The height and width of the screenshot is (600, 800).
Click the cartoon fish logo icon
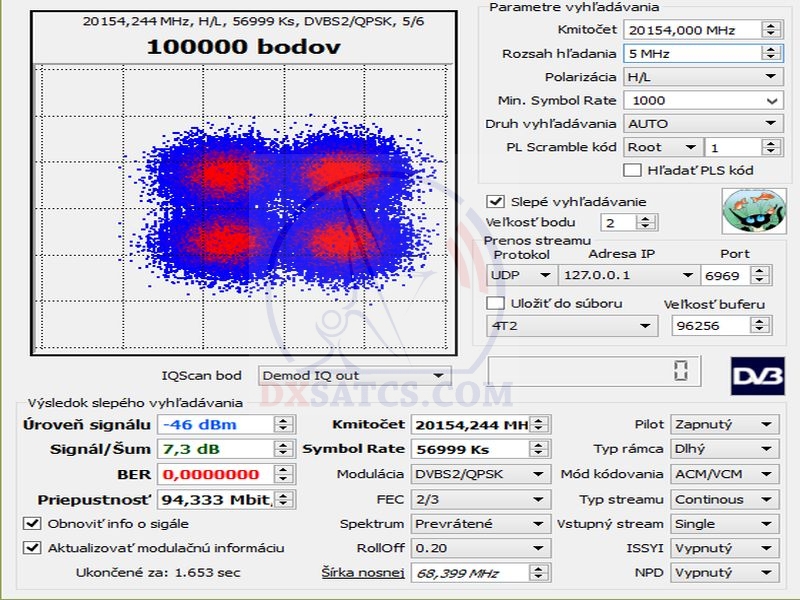(x=747, y=211)
